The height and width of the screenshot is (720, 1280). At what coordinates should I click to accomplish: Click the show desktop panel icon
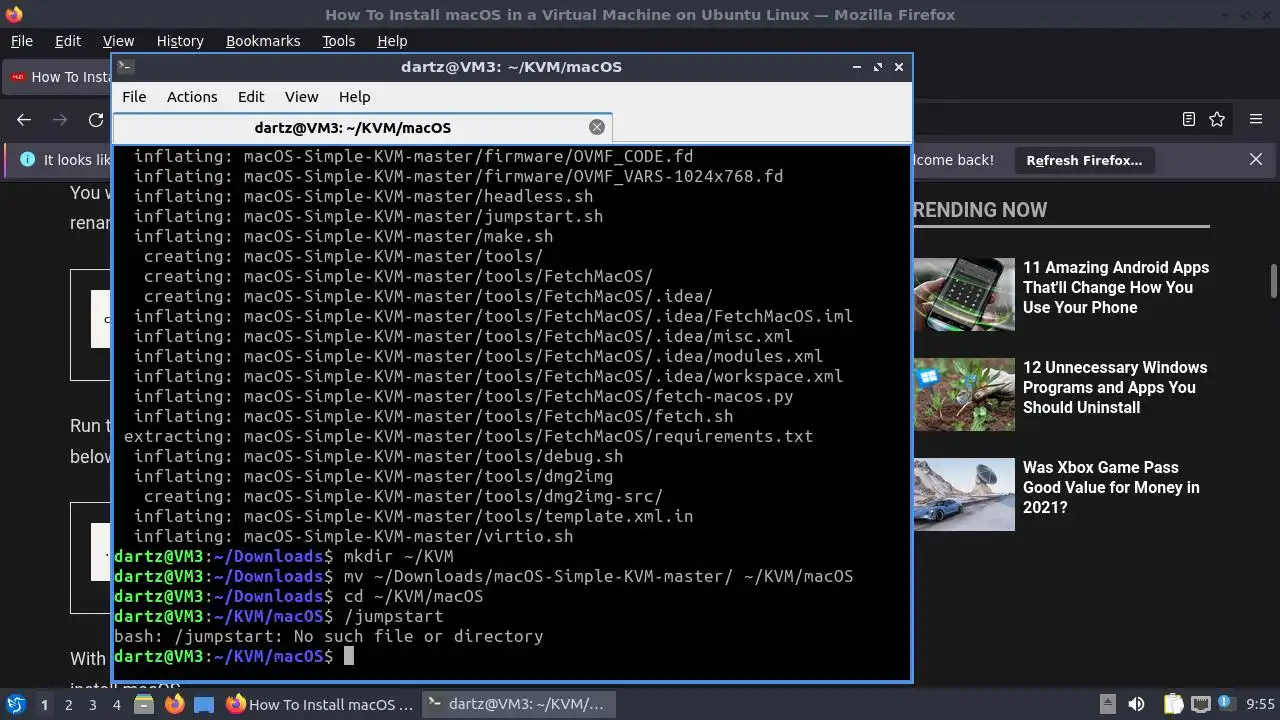coord(204,705)
